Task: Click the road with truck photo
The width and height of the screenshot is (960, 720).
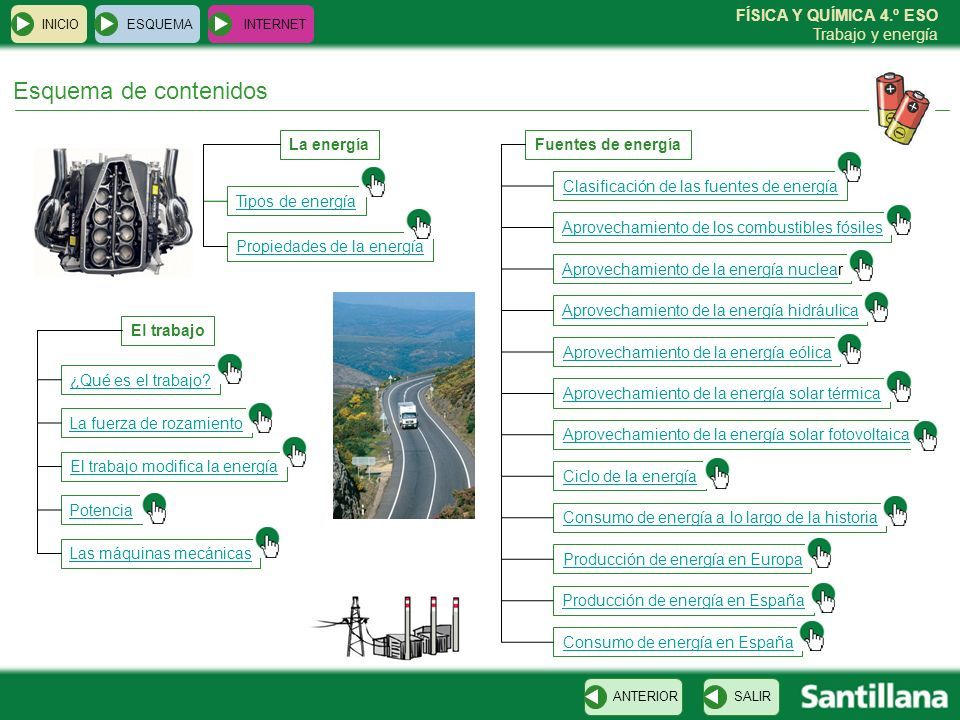Action: point(404,405)
